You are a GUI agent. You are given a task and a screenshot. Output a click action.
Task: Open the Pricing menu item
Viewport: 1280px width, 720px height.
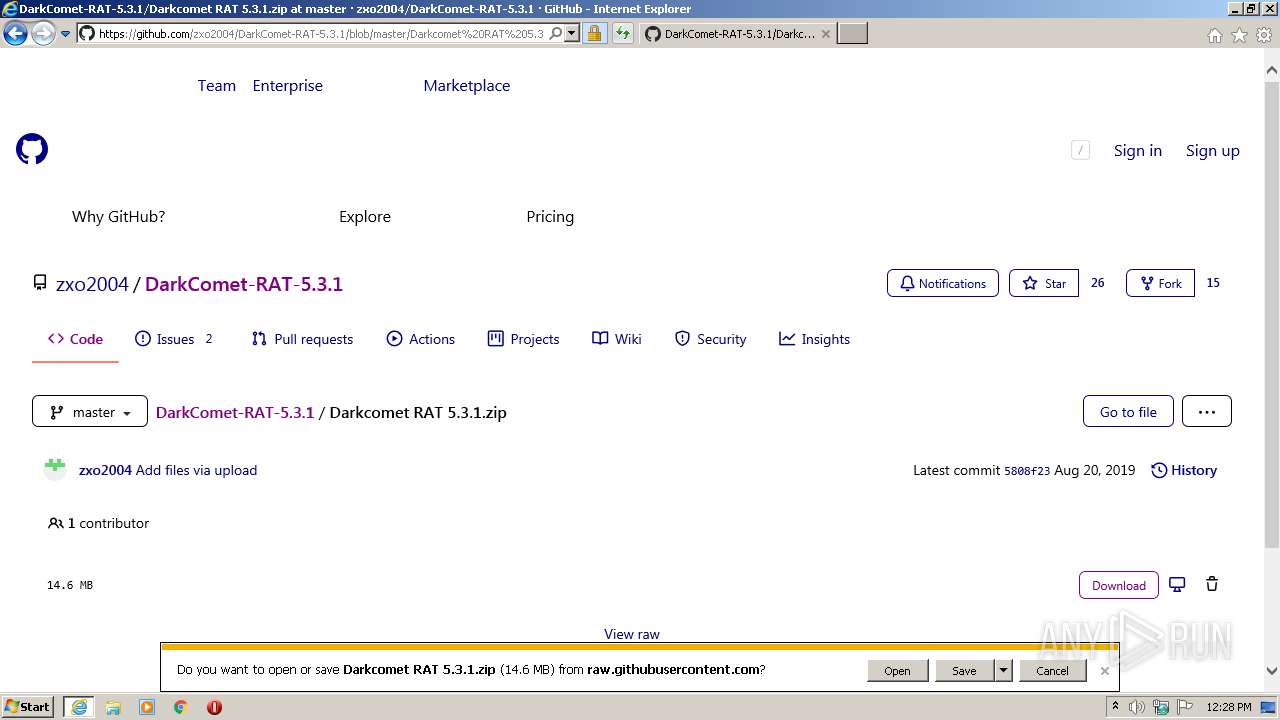tap(550, 216)
